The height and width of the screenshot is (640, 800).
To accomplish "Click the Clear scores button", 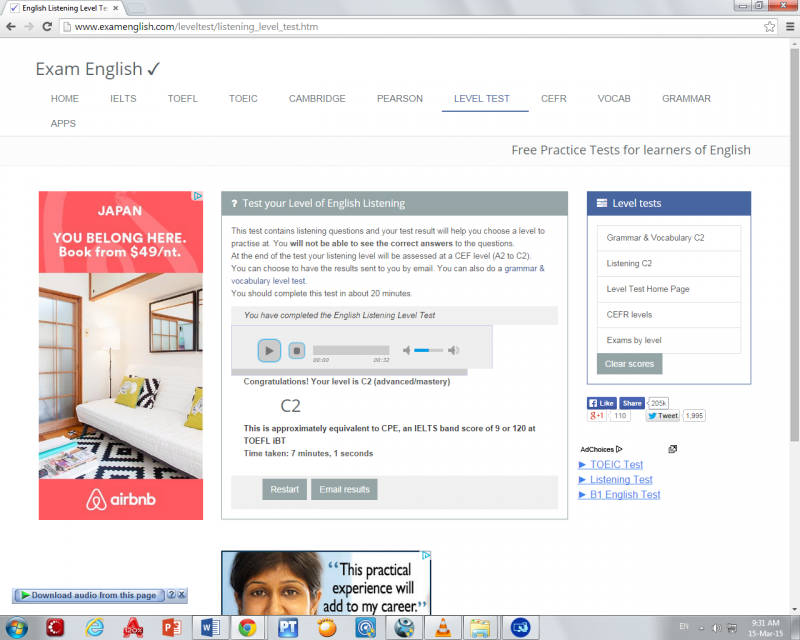I will pos(630,364).
